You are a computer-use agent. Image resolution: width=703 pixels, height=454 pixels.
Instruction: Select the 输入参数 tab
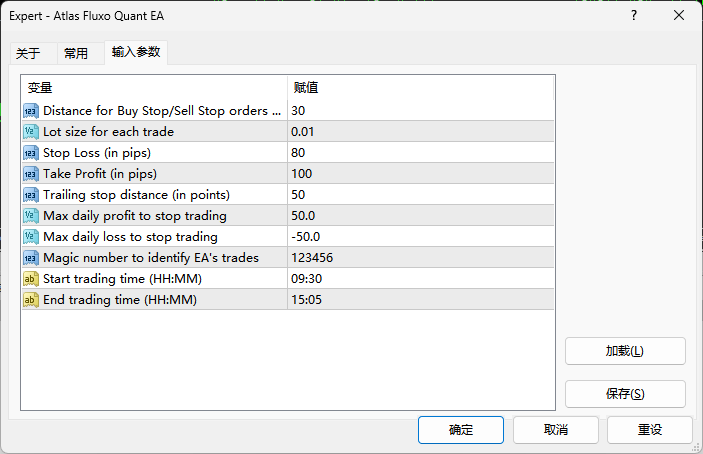coord(136,52)
